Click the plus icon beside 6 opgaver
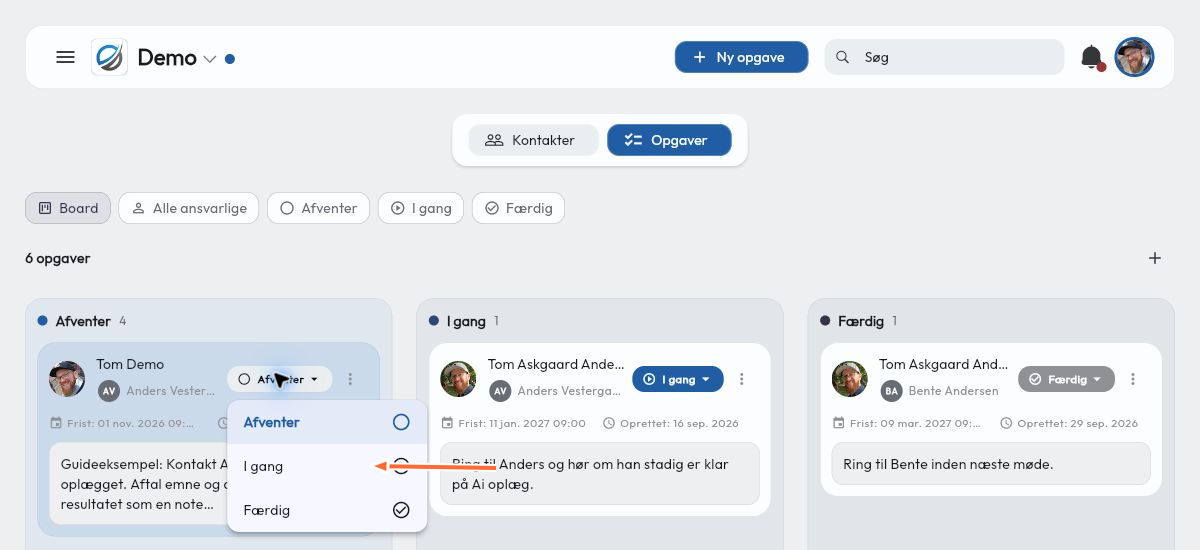 1155,258
